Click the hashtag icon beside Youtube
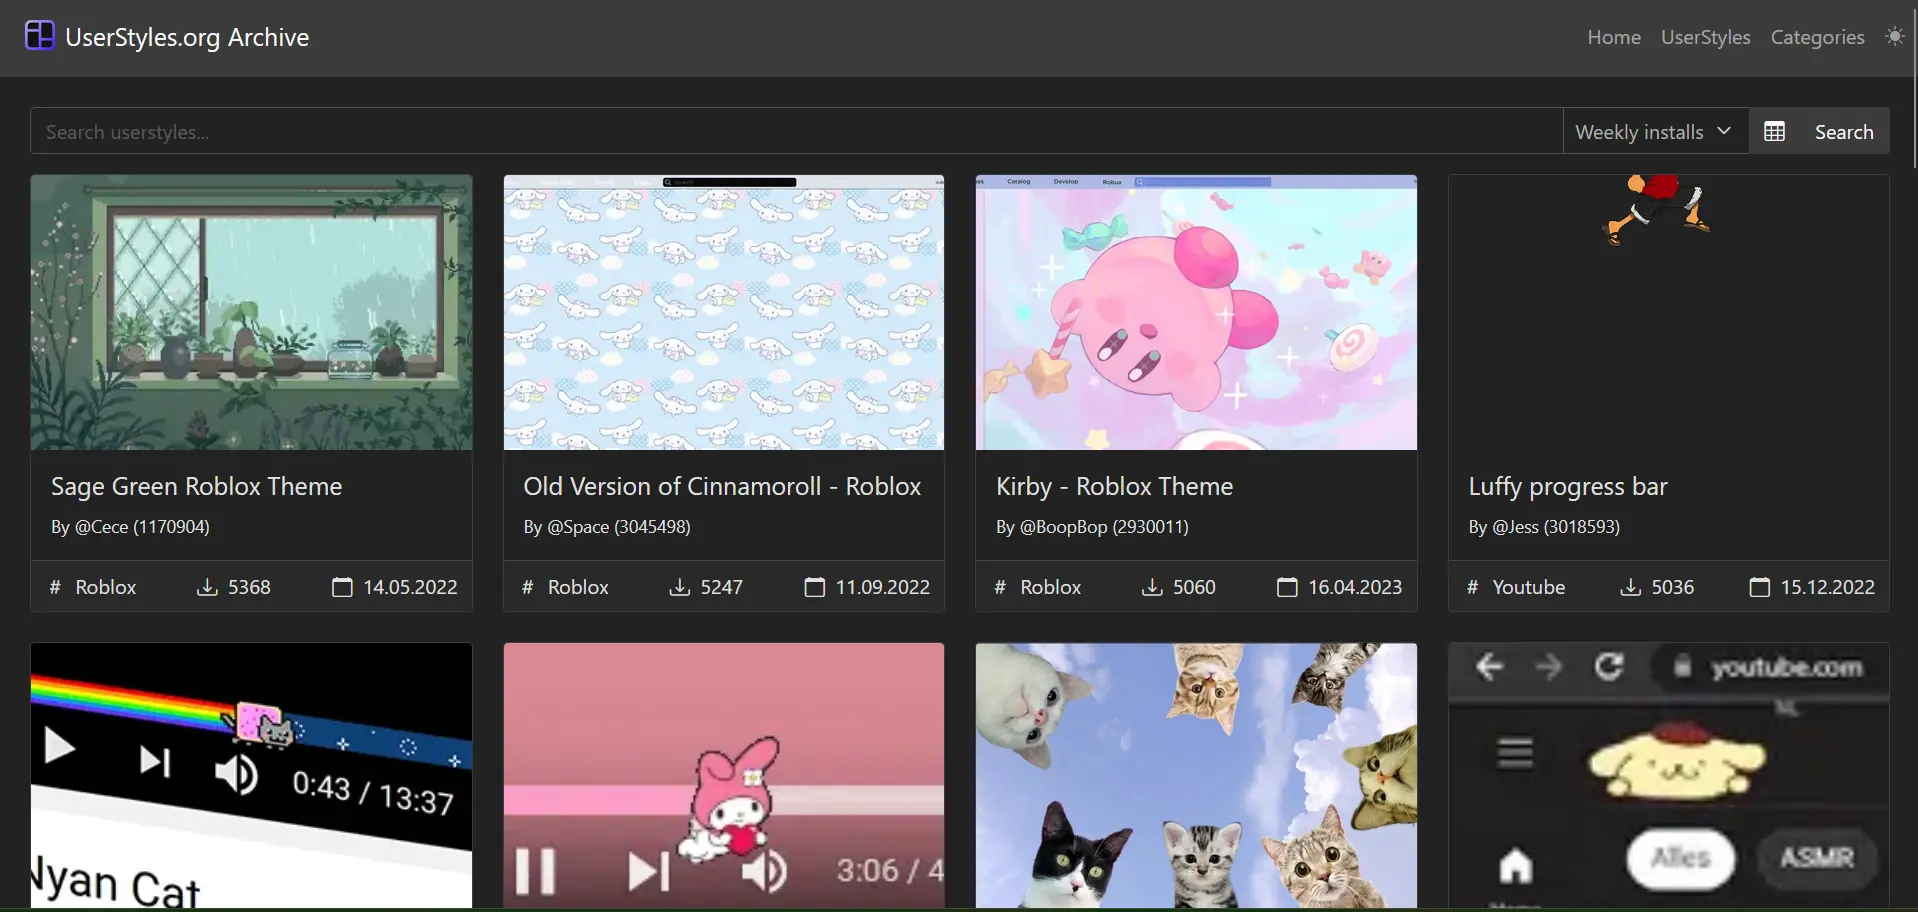This screenshot has width=1918, height=912. click(x=1472, y=587)
